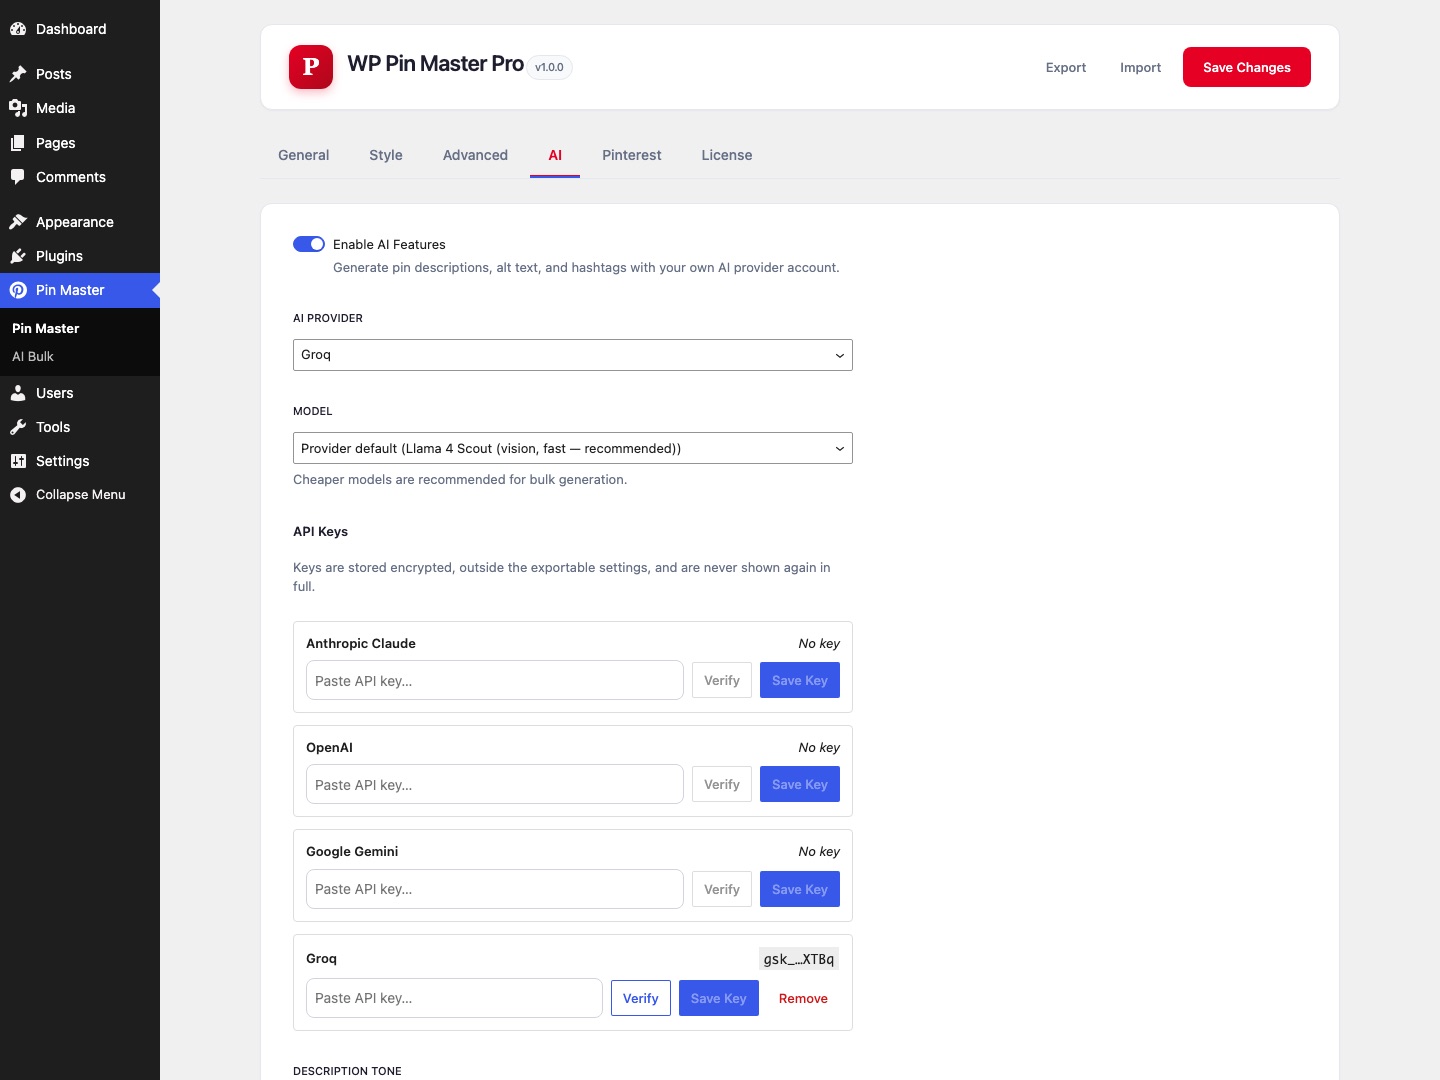The image size is (1440, 1080).
Task: Save the Anthropic Claude key
Action: pyautogui.click(x=800, y=680)
